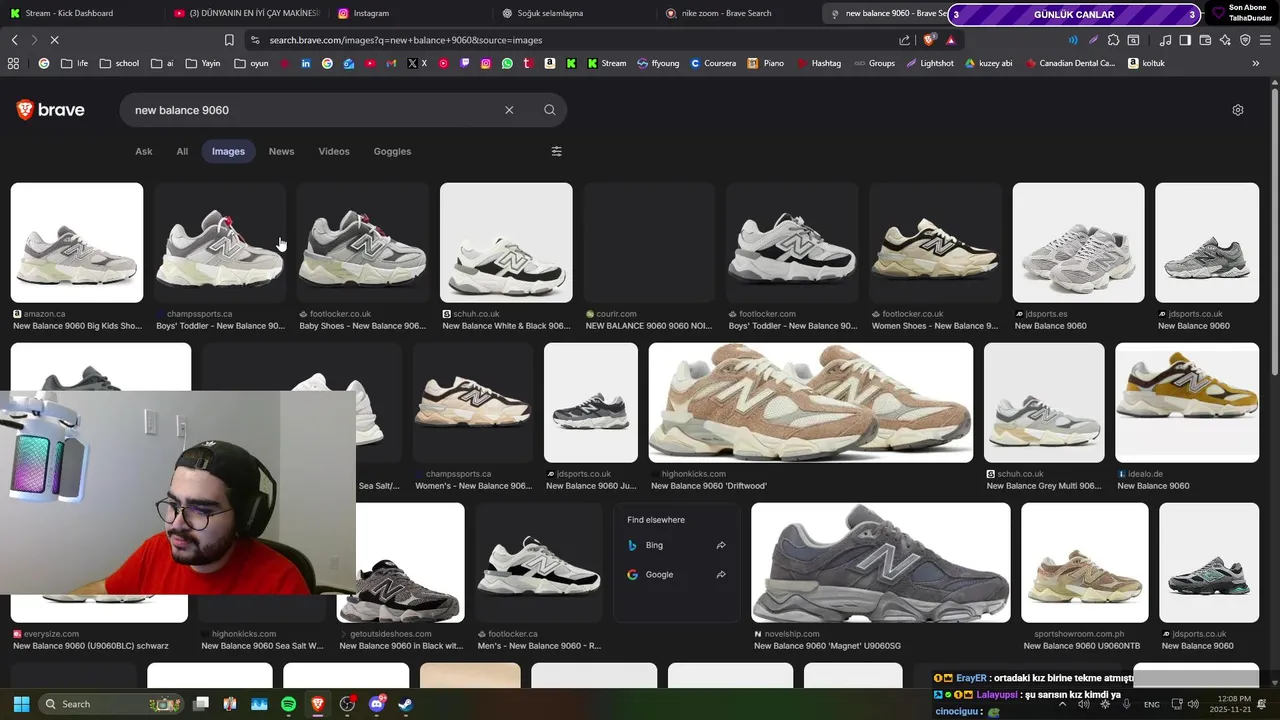Open schuh.co.uk Grey Multi 9060 image
Screen dimensions: 1280x720
[1044, 403]
